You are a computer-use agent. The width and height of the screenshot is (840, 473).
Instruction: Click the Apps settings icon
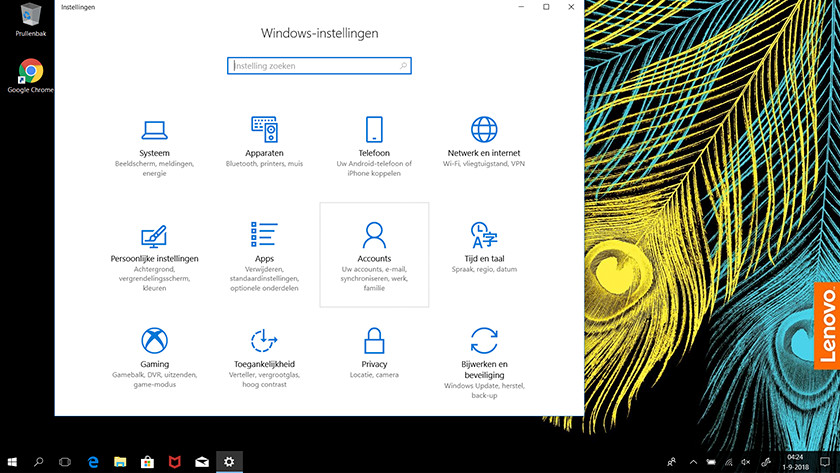264,235
